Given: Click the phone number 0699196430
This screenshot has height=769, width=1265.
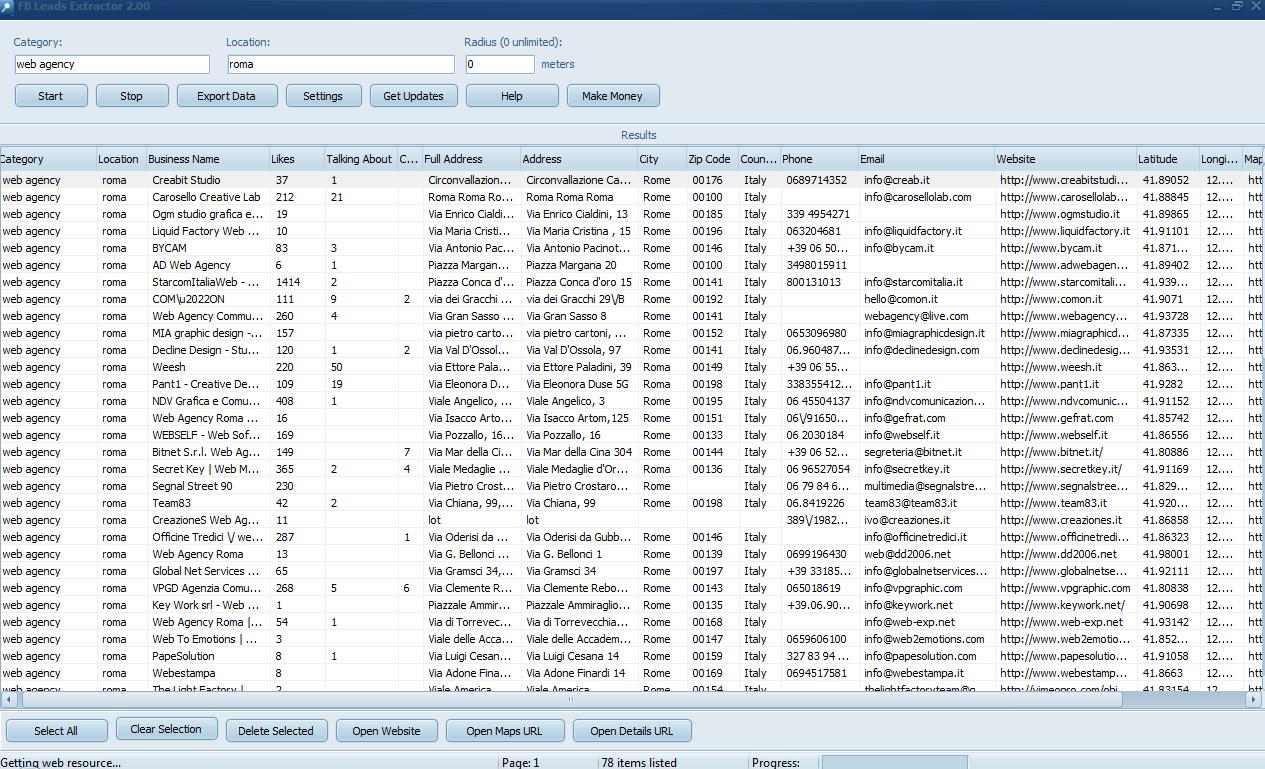Looking at the screenshot, I should (x=816, y=554).
